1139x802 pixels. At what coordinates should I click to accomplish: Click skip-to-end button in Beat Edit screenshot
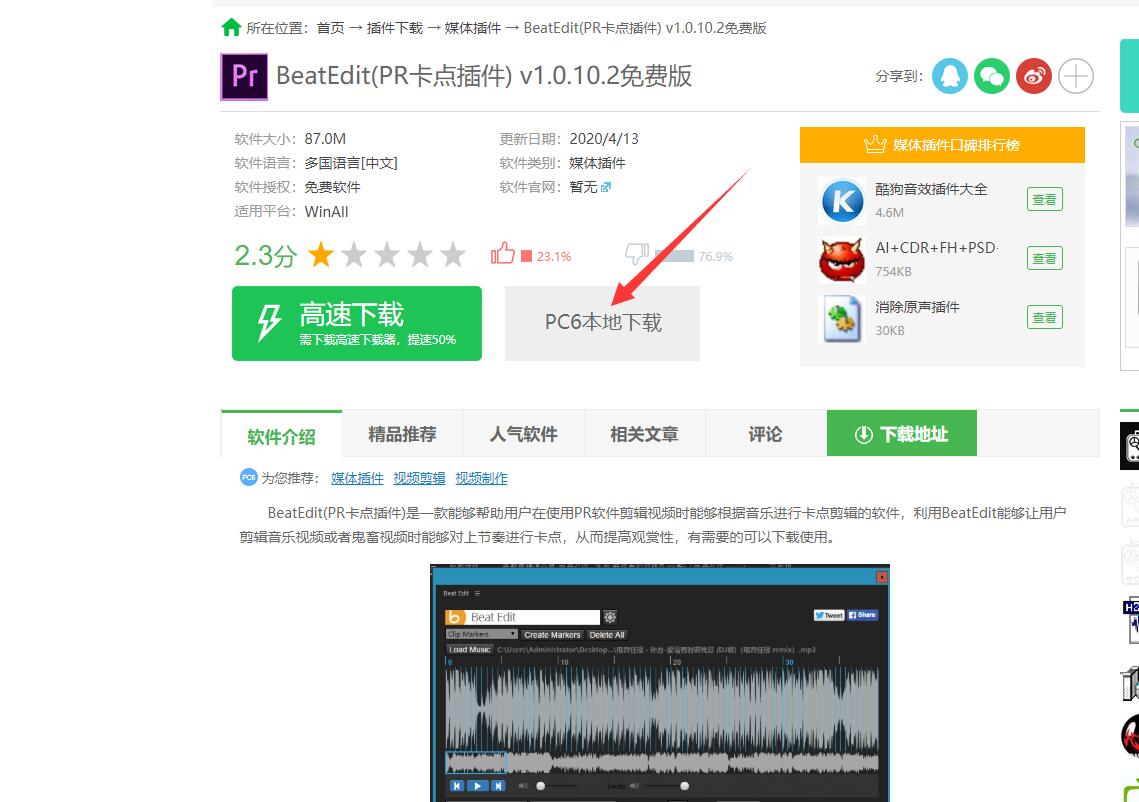click(498, 785)
